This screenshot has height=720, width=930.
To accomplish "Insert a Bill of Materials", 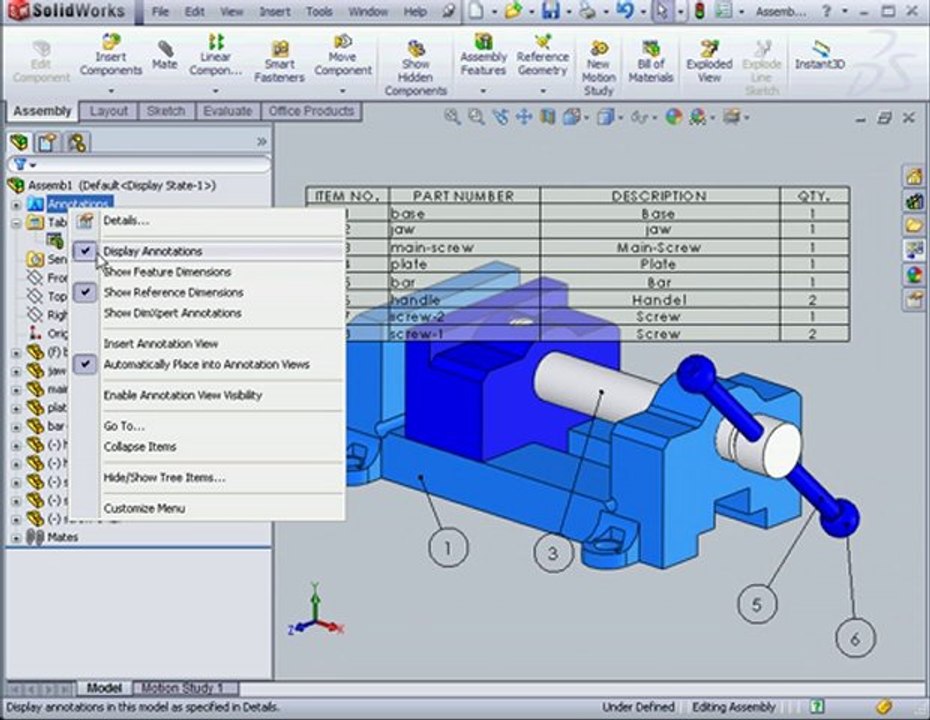I will [x=651, y=62].
